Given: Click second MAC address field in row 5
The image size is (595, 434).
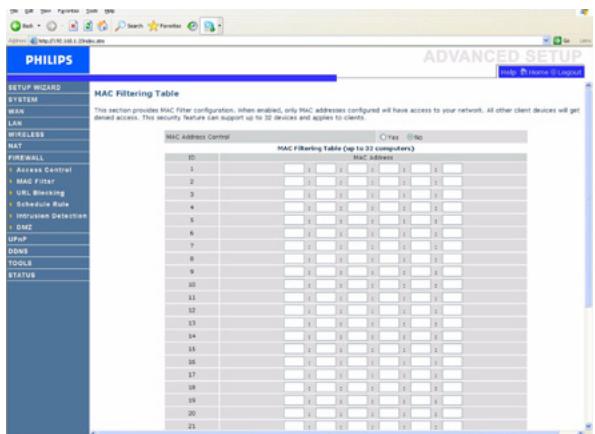Looking at the screenshot, I should pos(326,220).
